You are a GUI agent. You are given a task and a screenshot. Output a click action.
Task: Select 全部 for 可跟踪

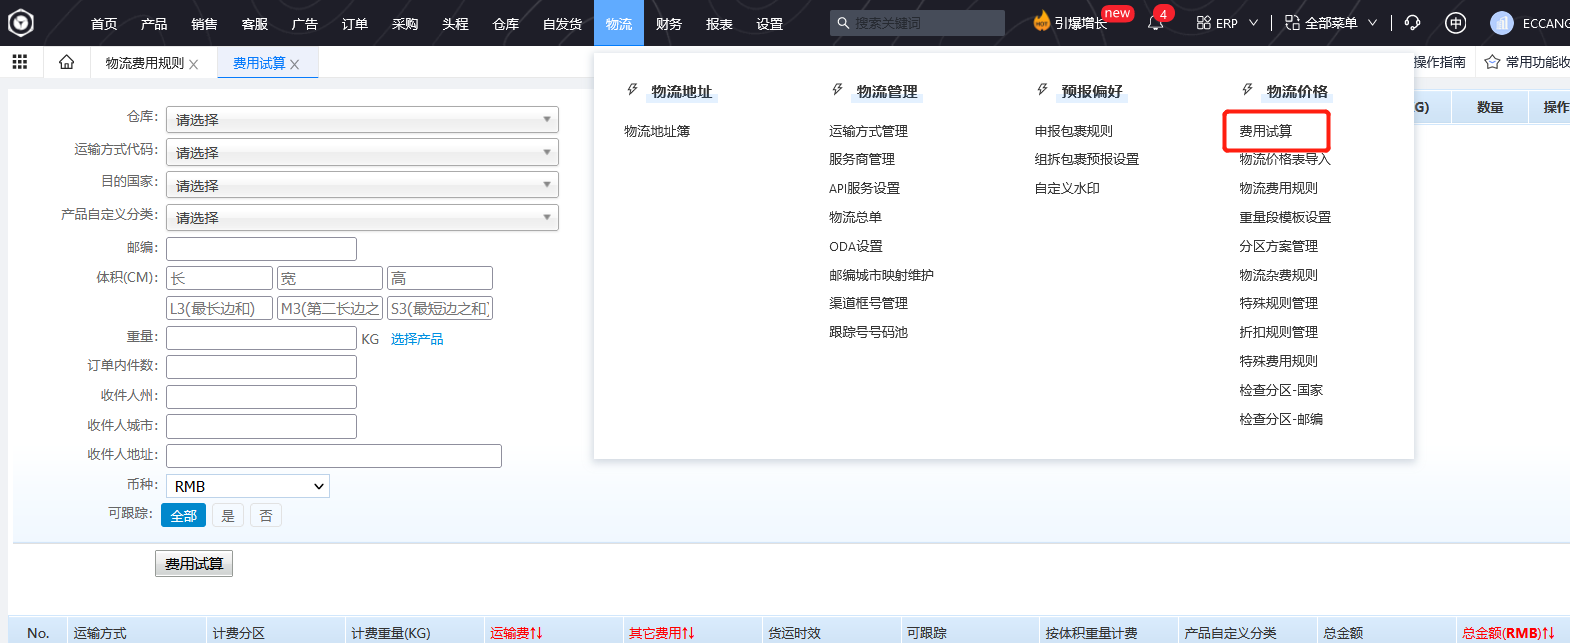(183, 515)
